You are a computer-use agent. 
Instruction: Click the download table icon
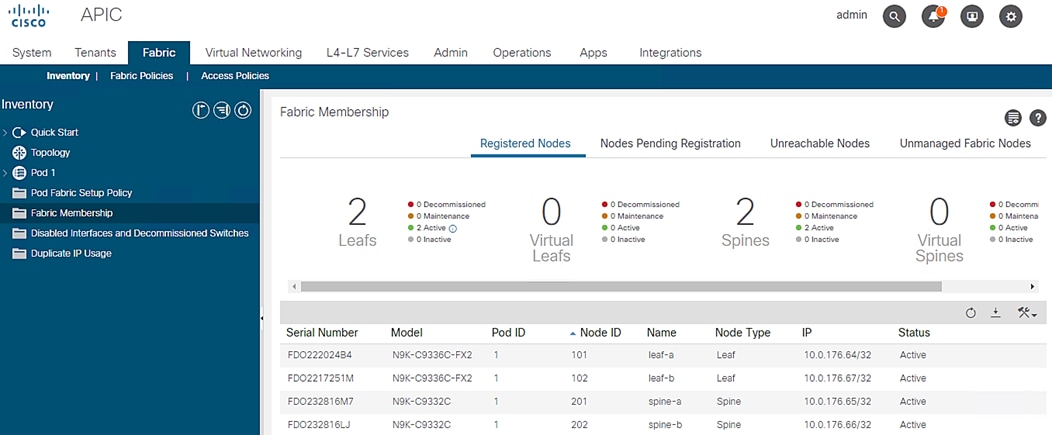click(x=996, y=313)
